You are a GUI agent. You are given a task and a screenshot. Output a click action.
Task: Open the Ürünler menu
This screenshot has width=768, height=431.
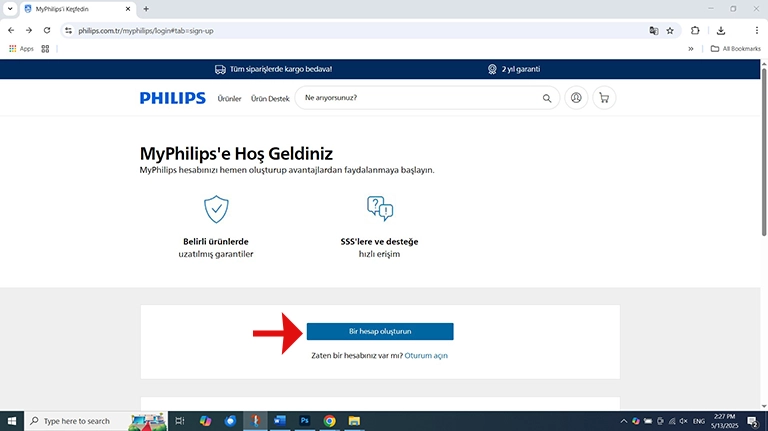tap(229, 98)
